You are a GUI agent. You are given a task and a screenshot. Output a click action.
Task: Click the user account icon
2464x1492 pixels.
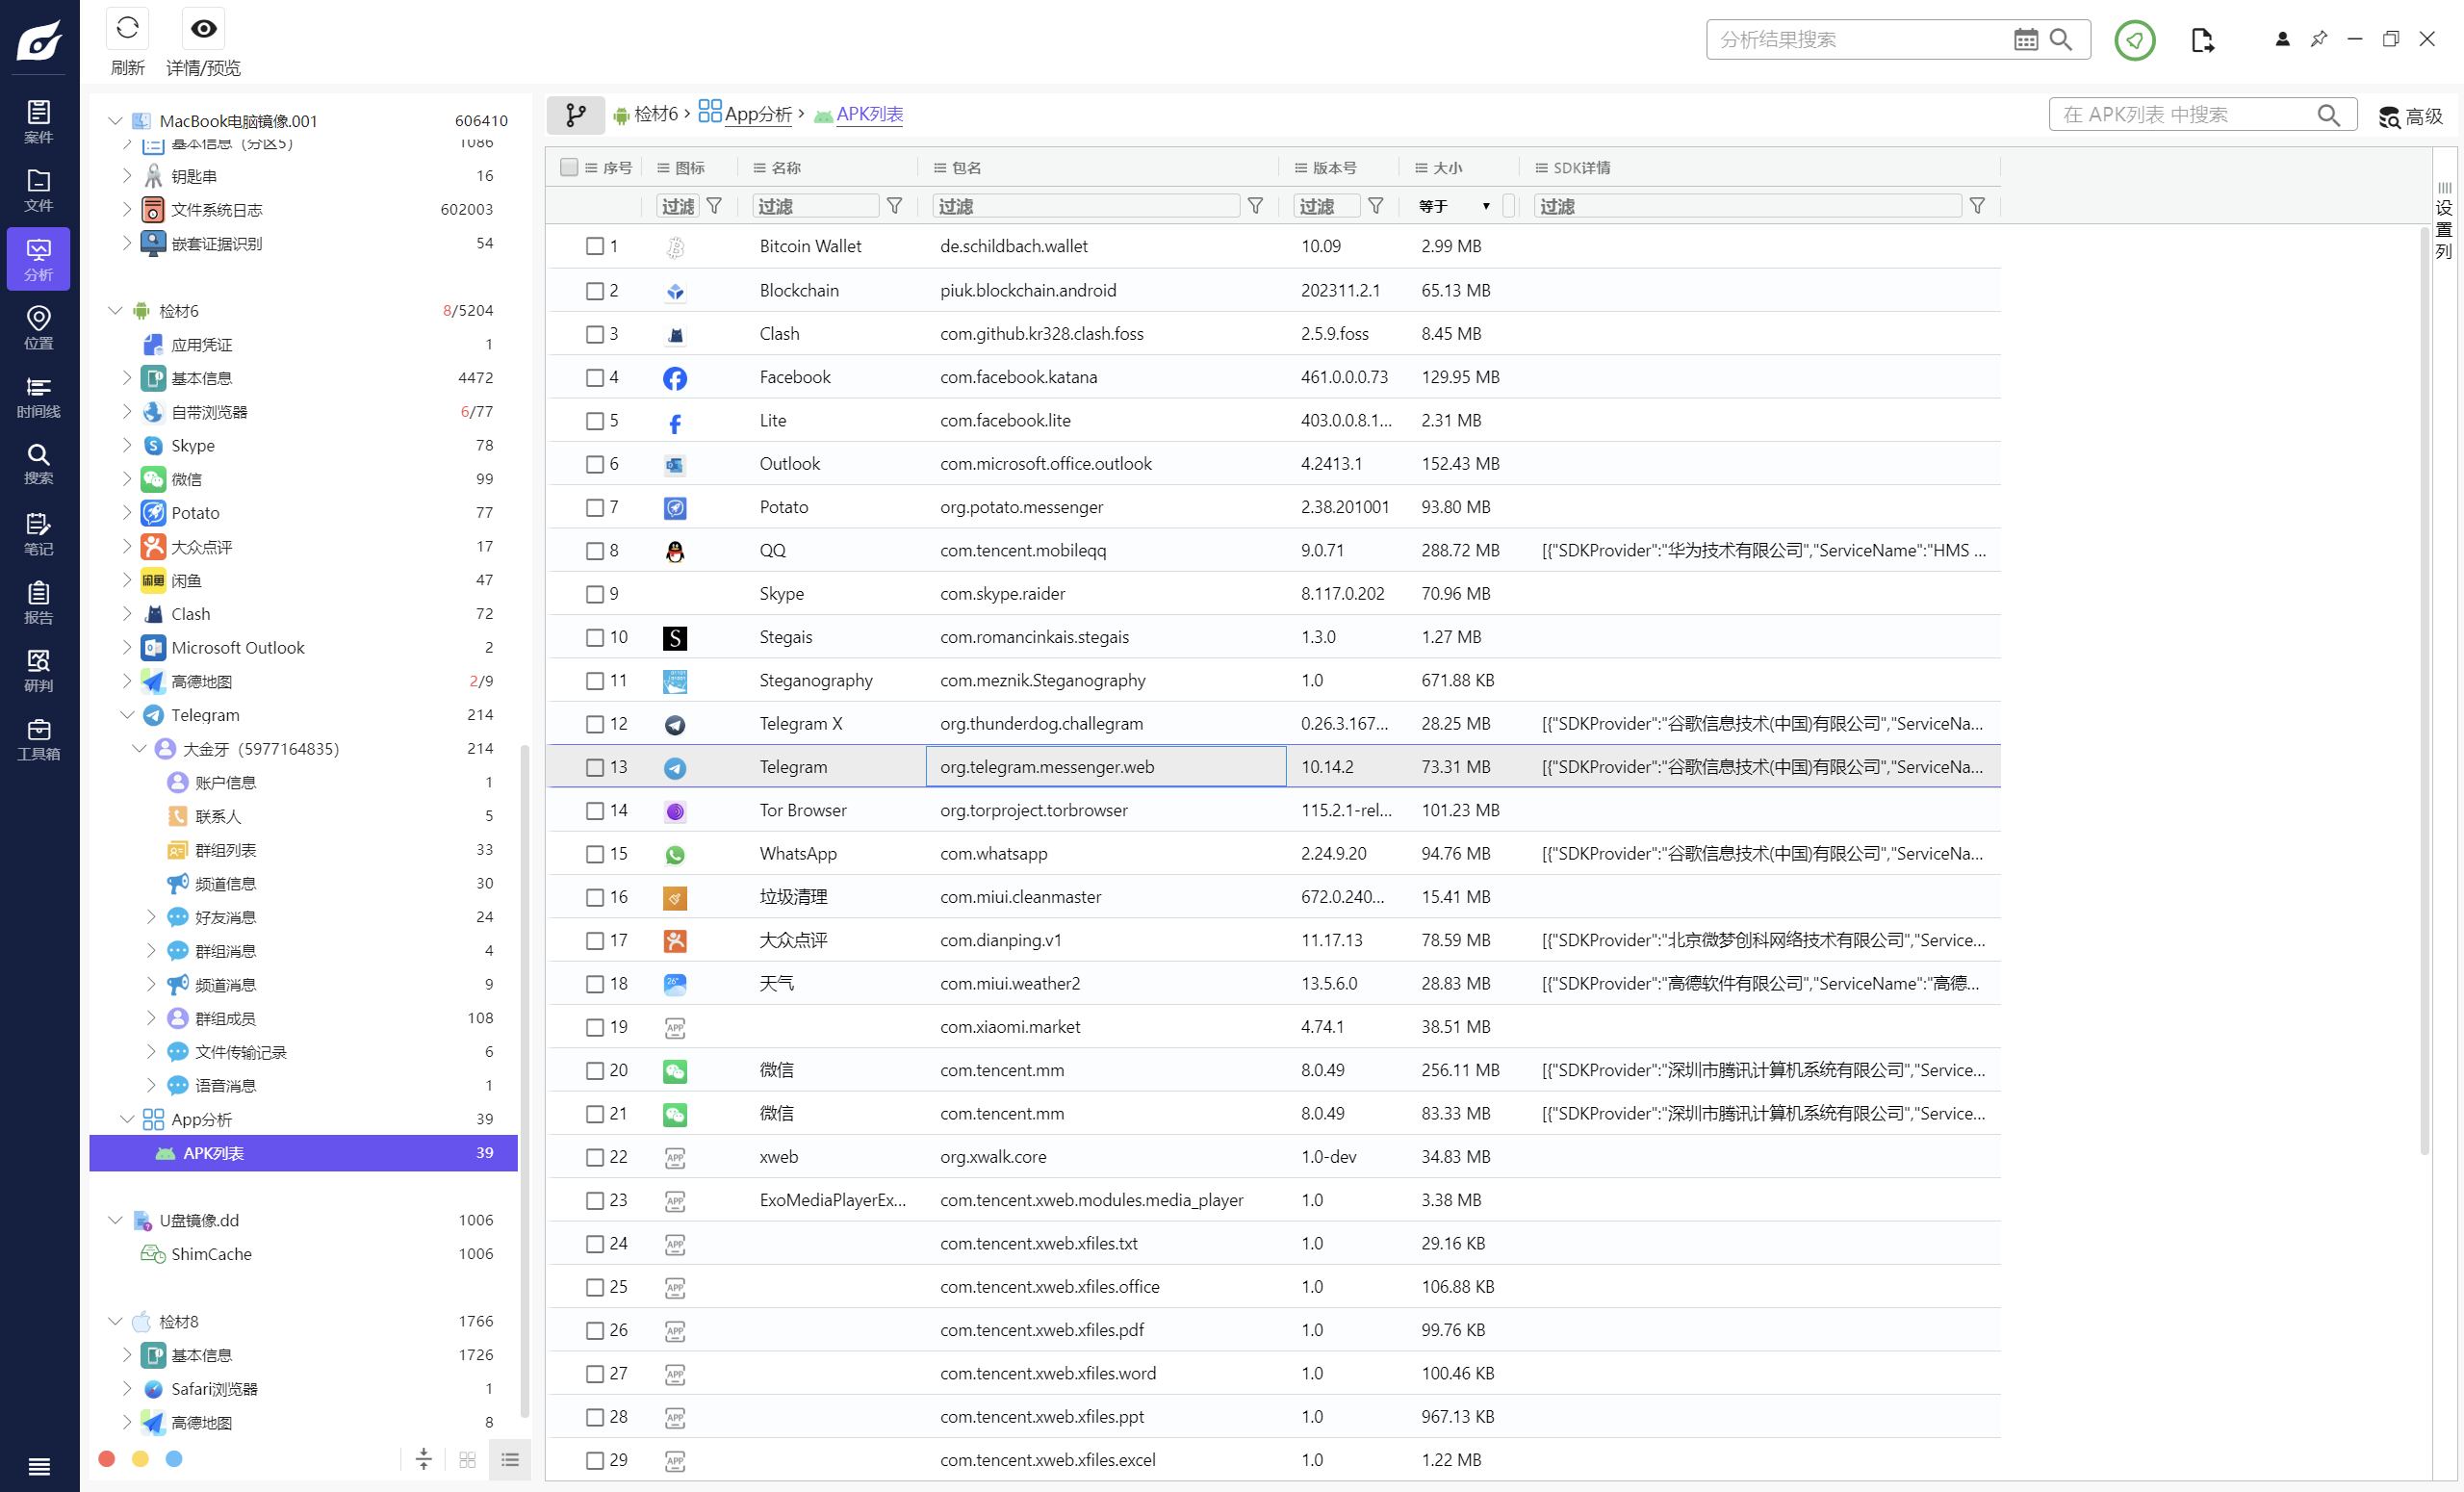click(x=2282, y=39)
